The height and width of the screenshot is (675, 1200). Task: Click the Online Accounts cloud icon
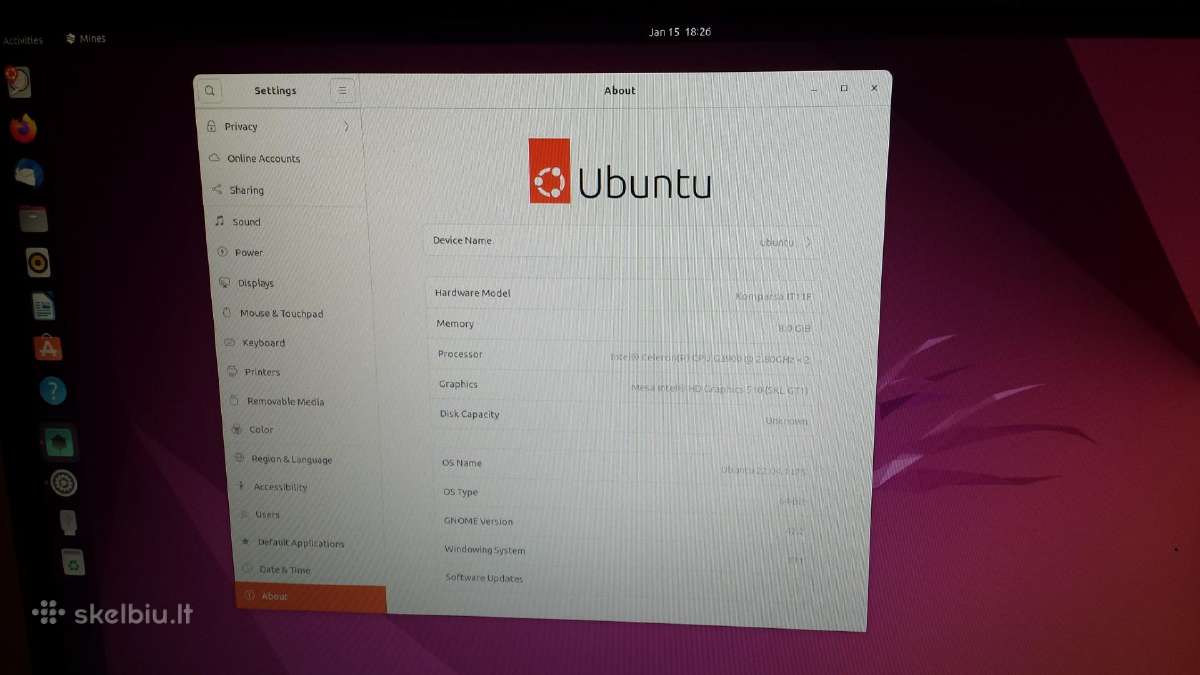click(214, 158)
